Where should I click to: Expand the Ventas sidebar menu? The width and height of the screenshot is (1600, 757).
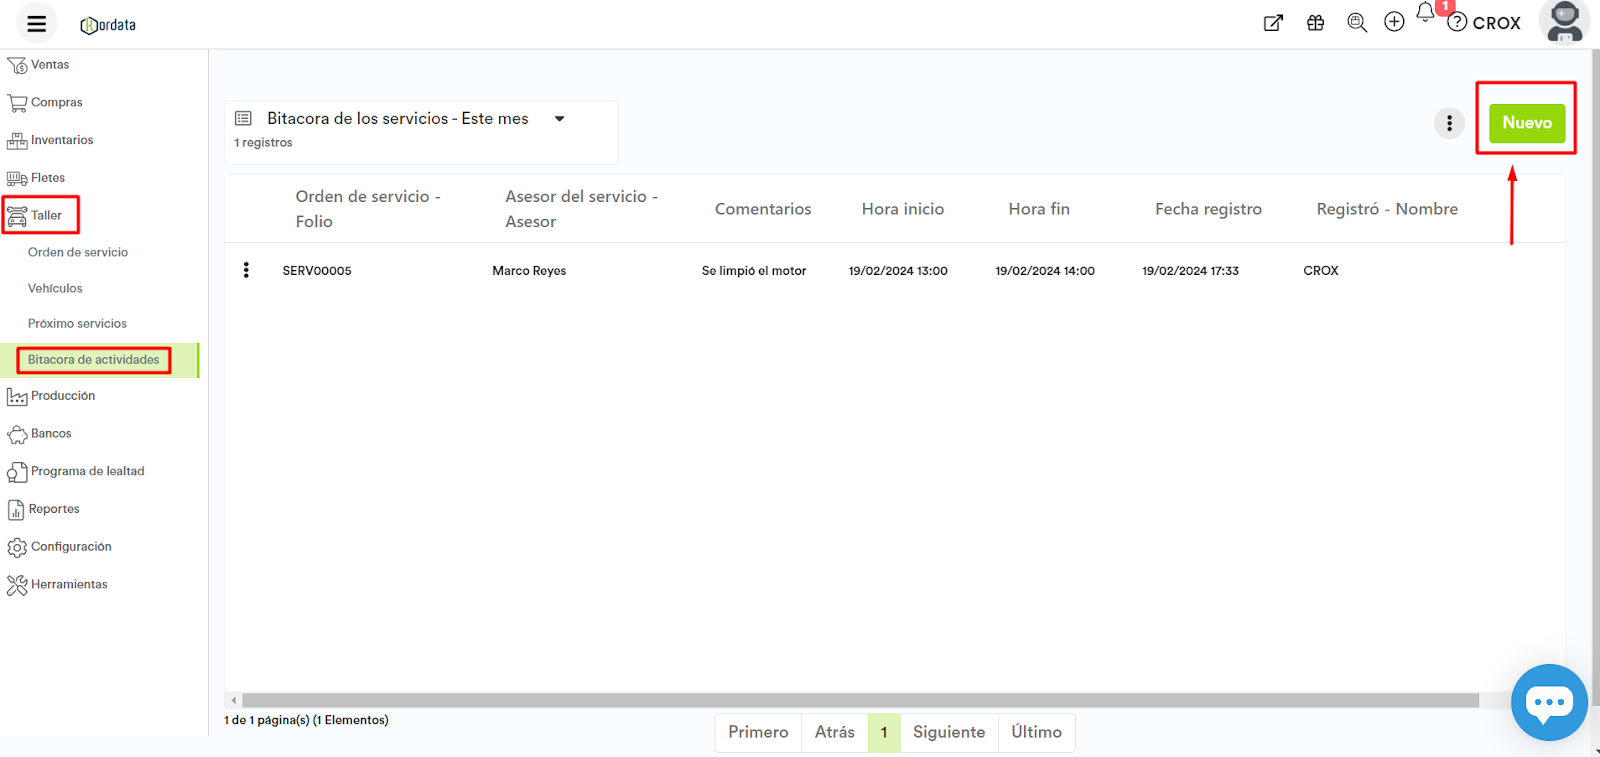point(50,65)
